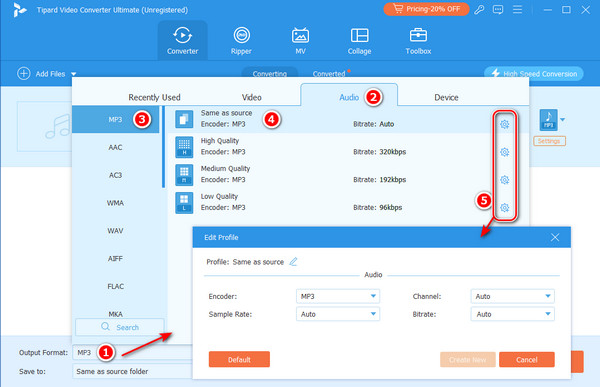
Task: Click the orange Settings button
Action: click(x=549, y=141)
